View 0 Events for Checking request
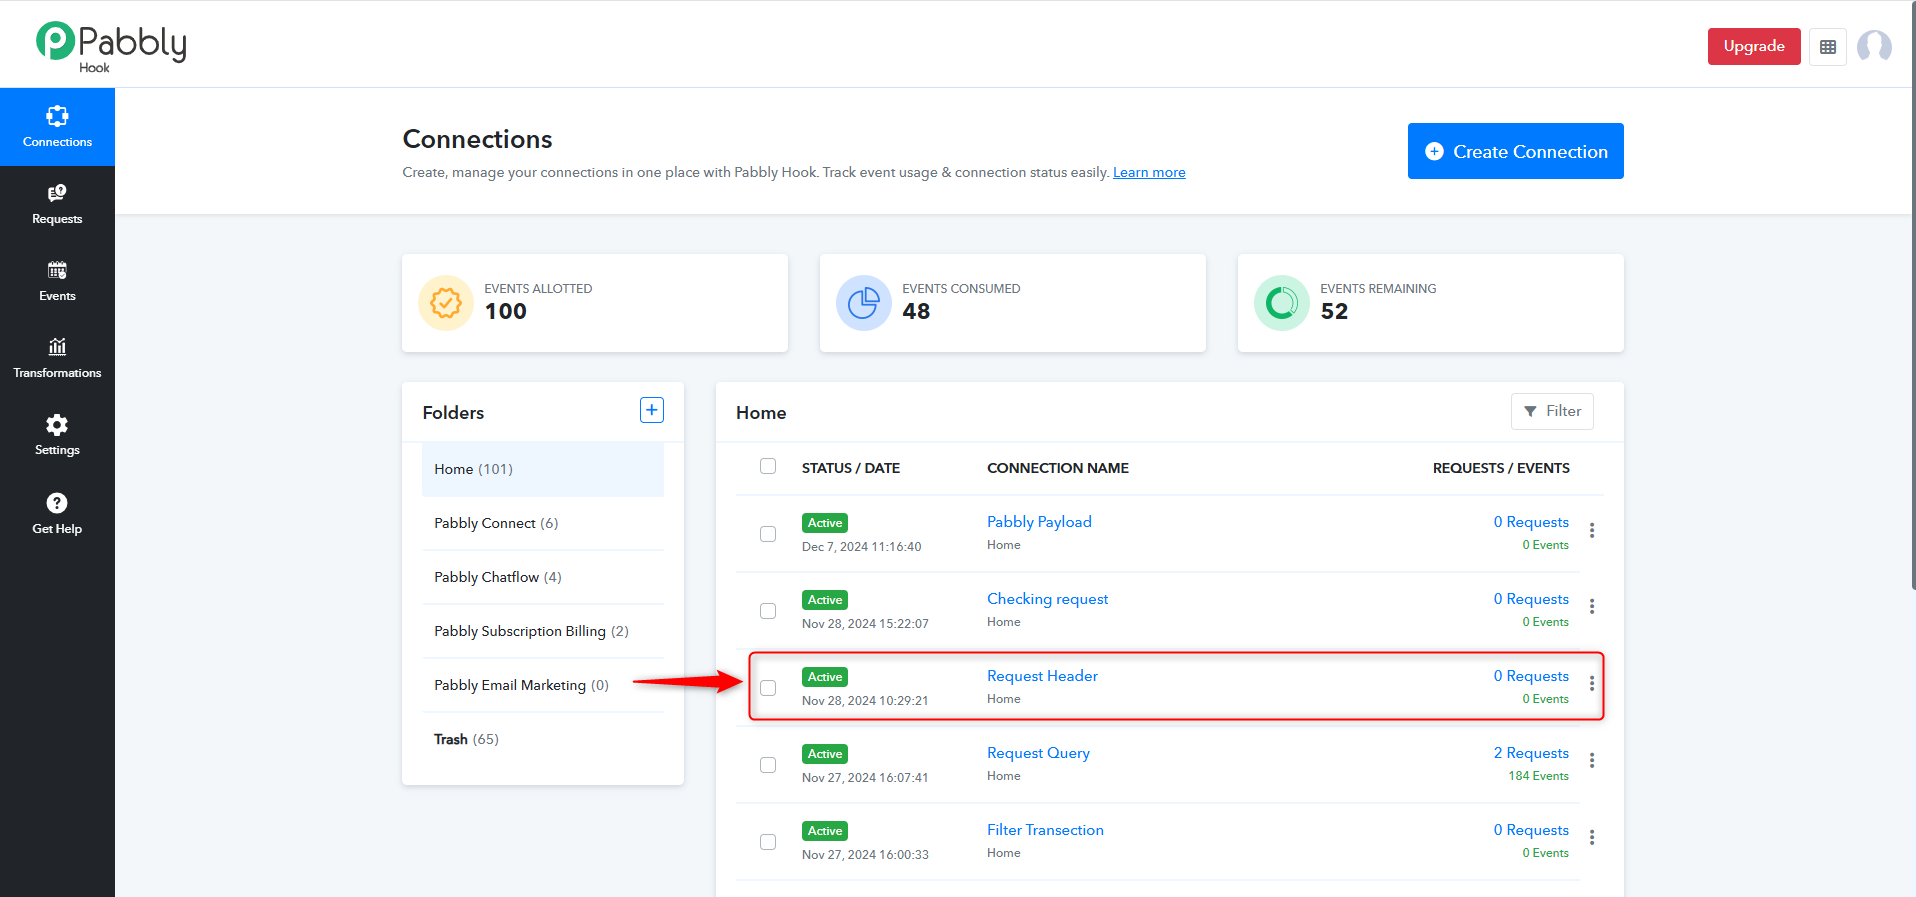This screenshot has height=897, width=1916. 1545,622
